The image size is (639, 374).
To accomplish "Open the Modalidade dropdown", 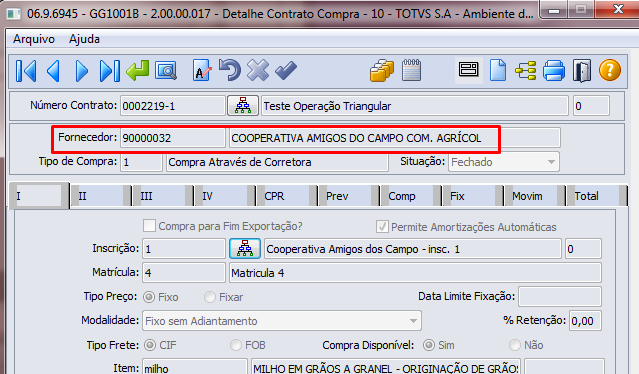I will click(x=282, y=321).
